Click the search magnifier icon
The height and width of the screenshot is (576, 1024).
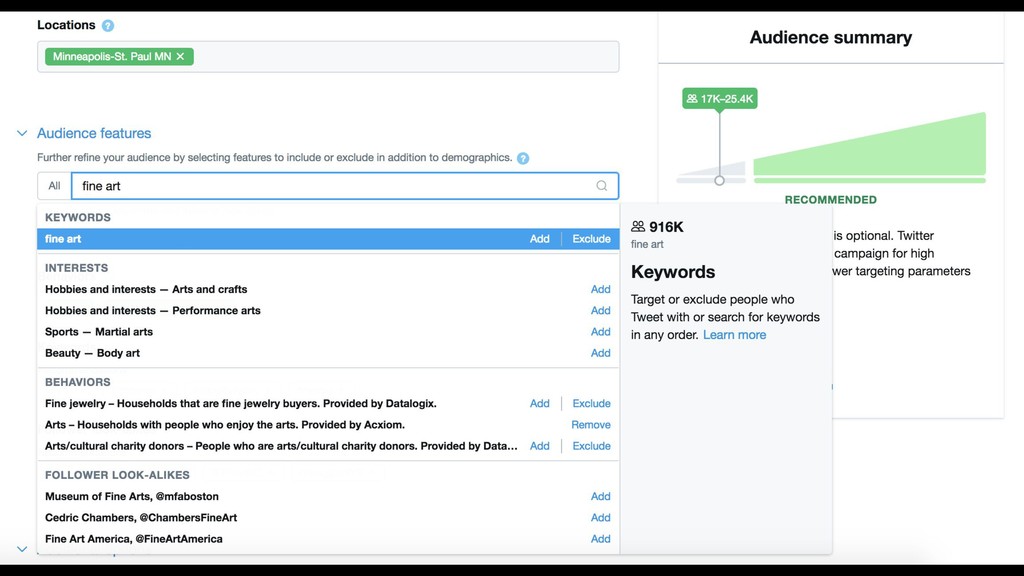pos(602,186)
